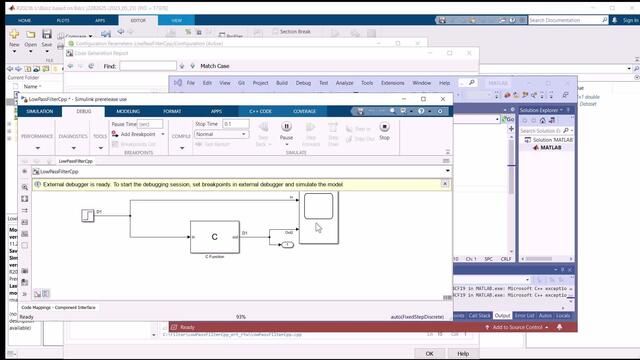The image size is (640, 360).
Task: Click the zoom tool in canvas sidebar
Action: pos(25,187)
